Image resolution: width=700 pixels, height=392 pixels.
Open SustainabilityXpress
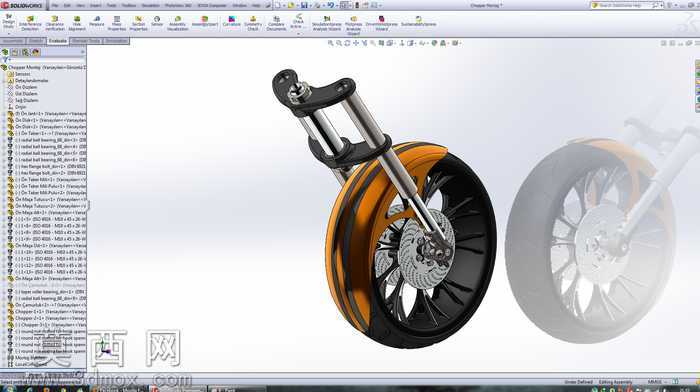pos(418,21)
